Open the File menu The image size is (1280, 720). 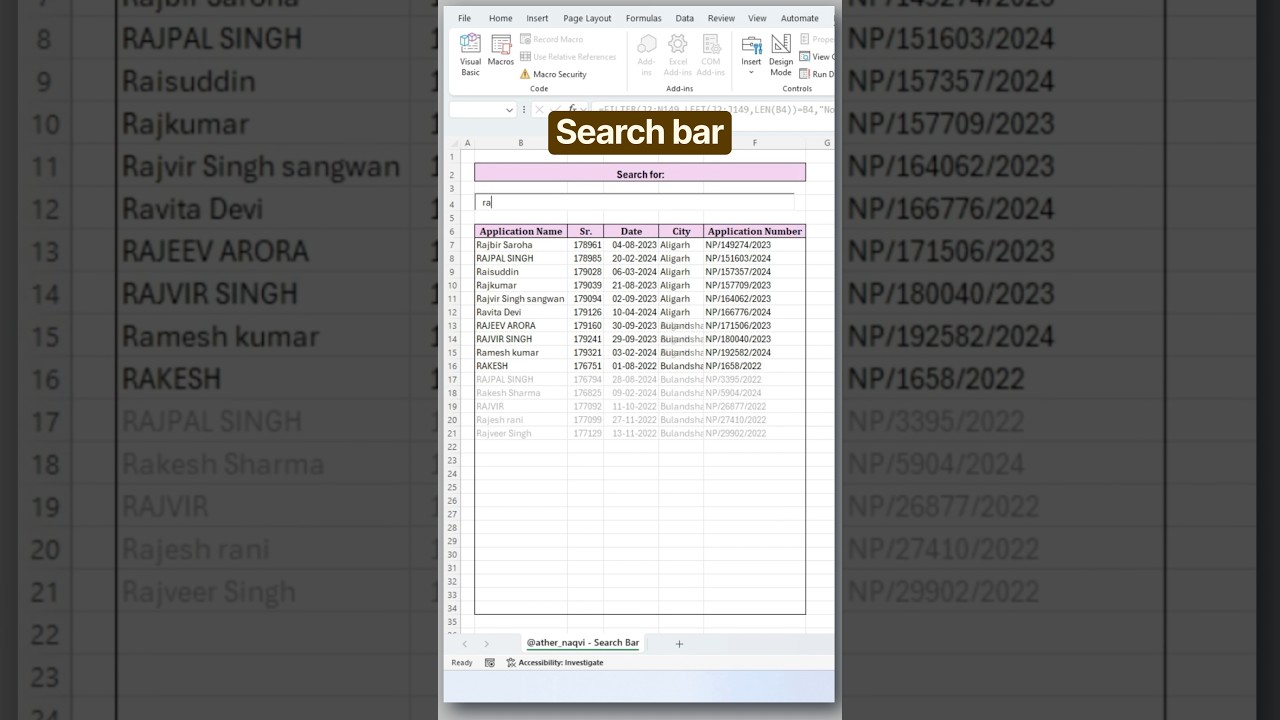464,18
